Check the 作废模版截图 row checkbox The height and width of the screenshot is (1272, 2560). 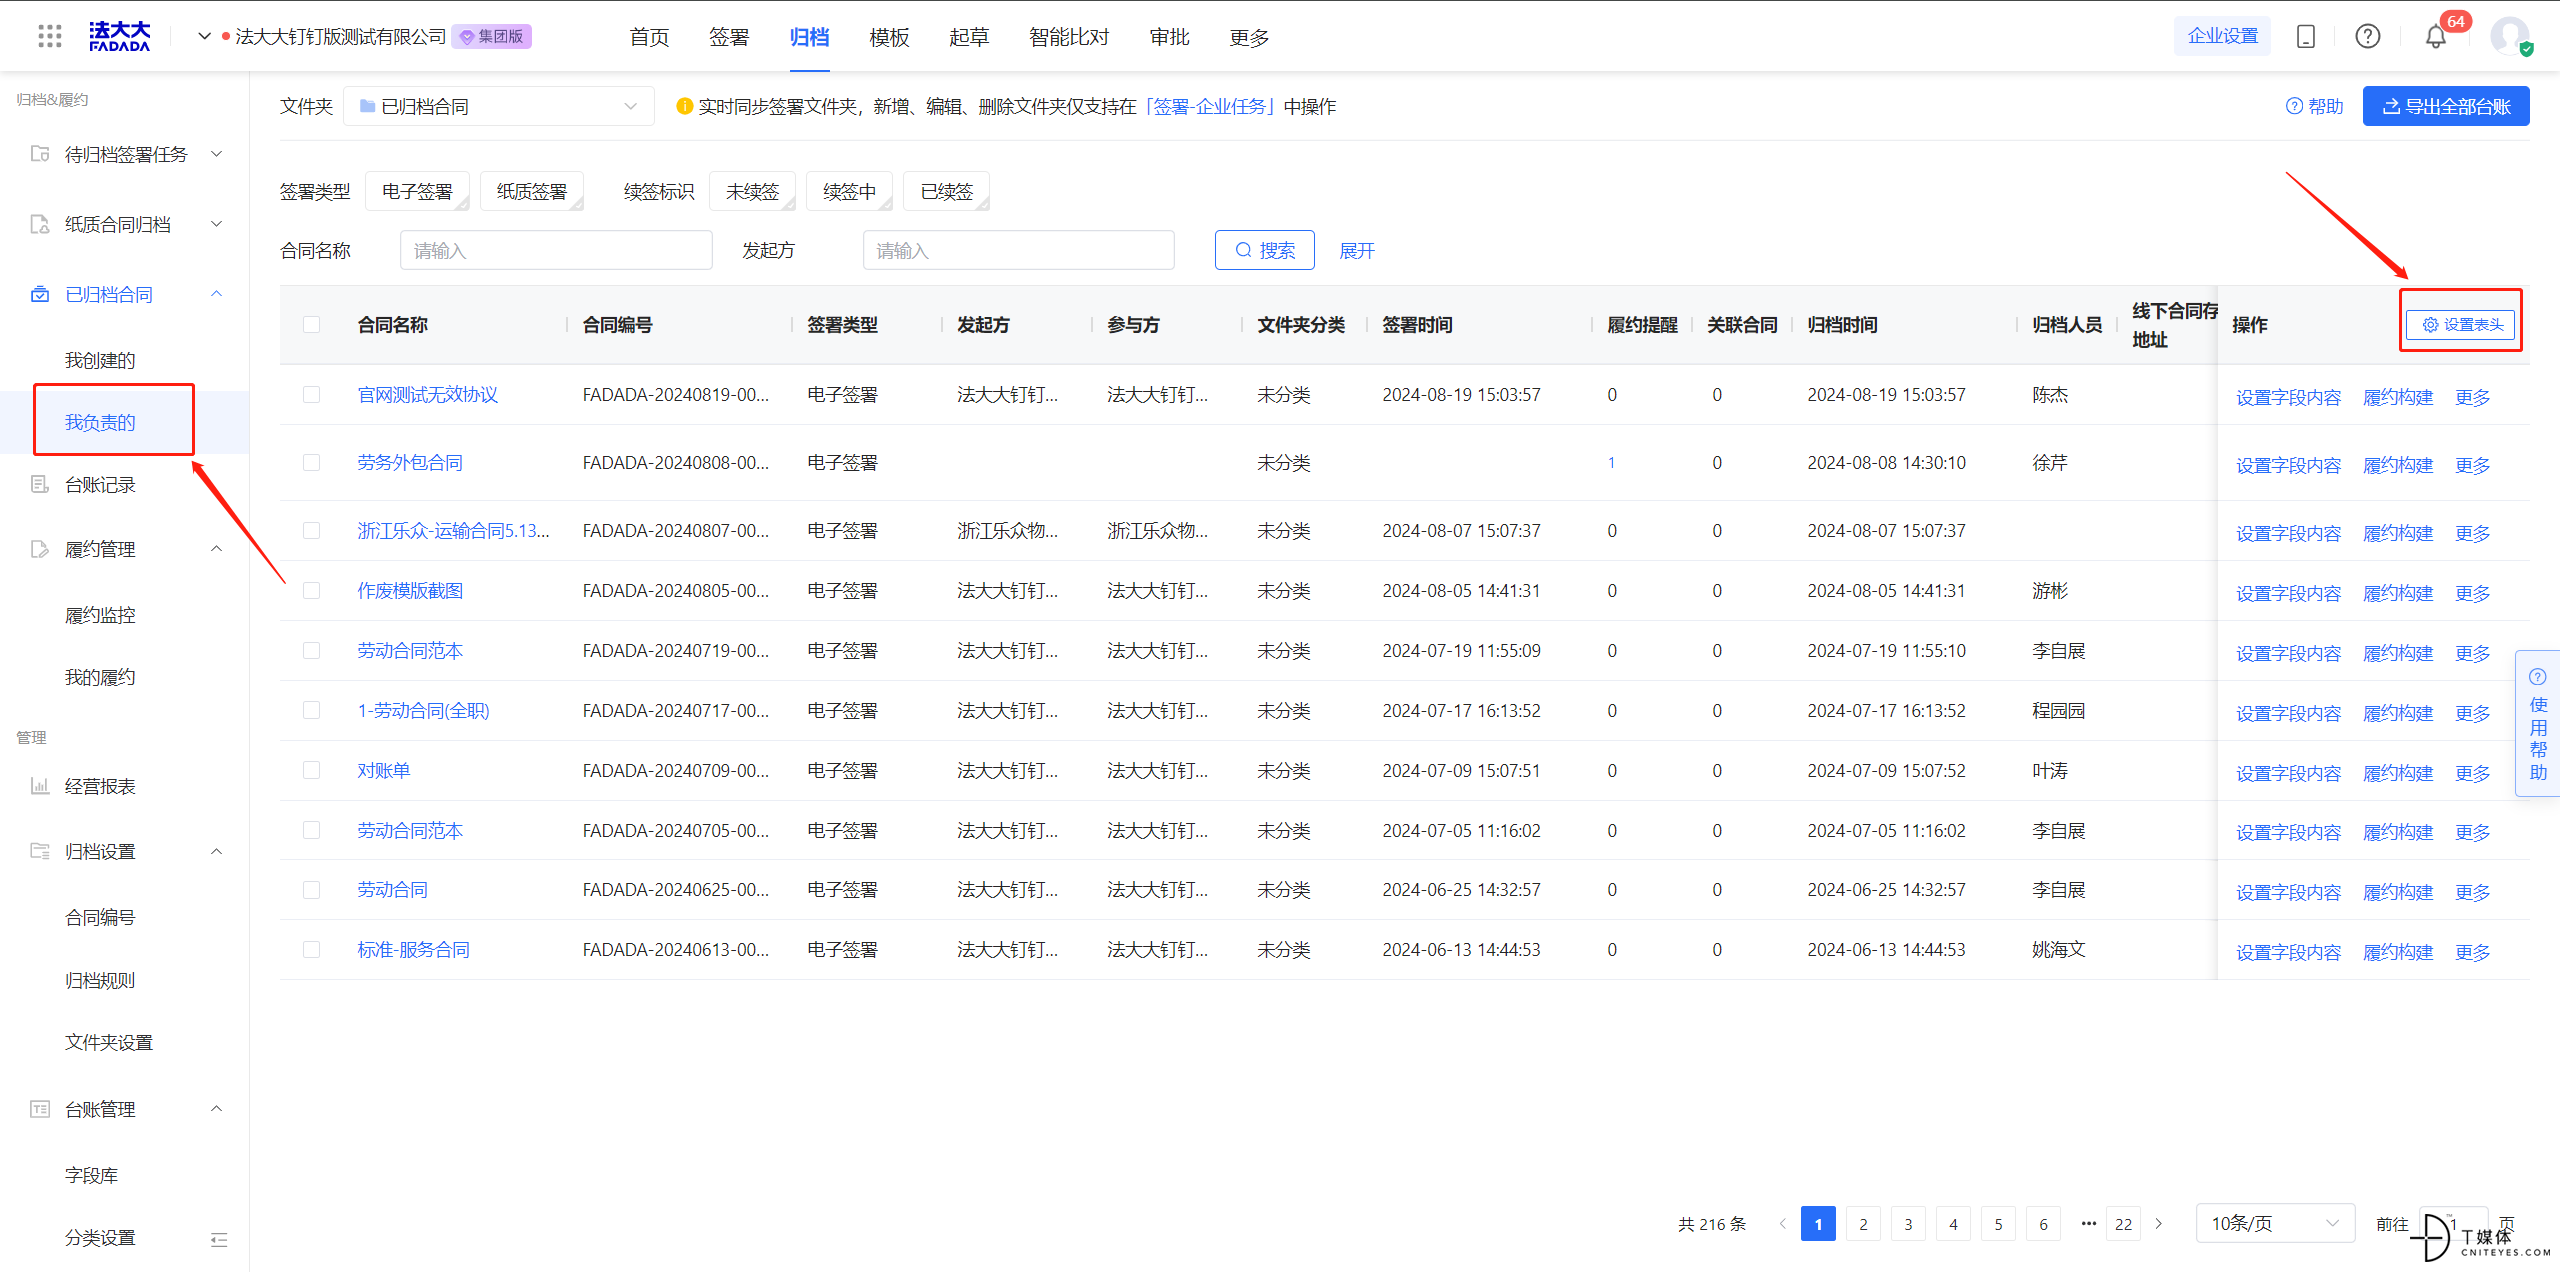(312, 591)
